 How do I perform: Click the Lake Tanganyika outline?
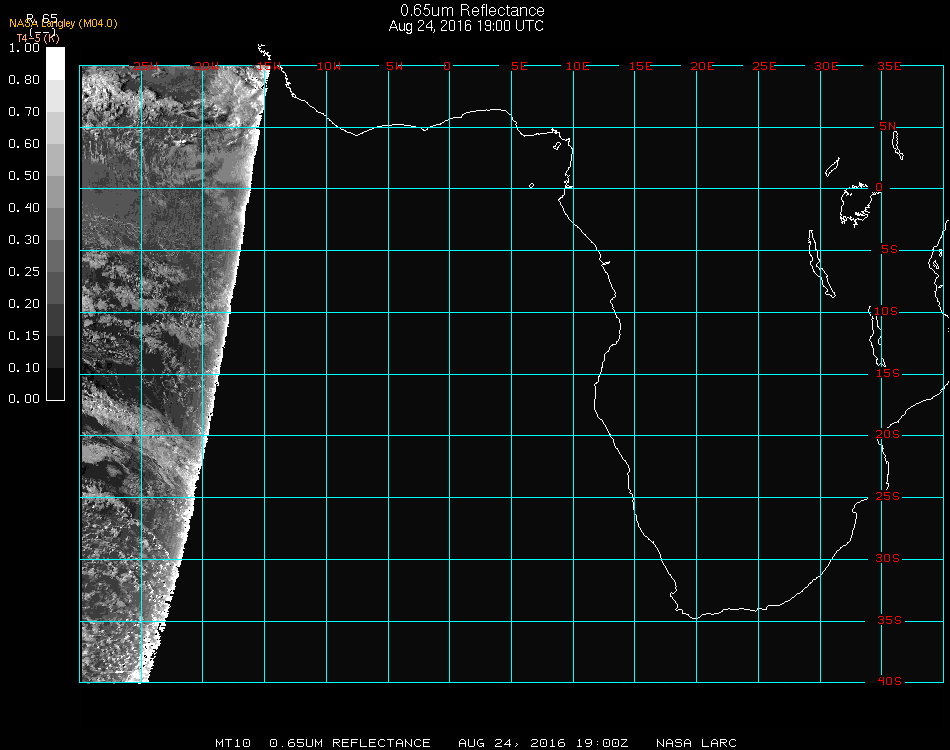tap(820, 263)
